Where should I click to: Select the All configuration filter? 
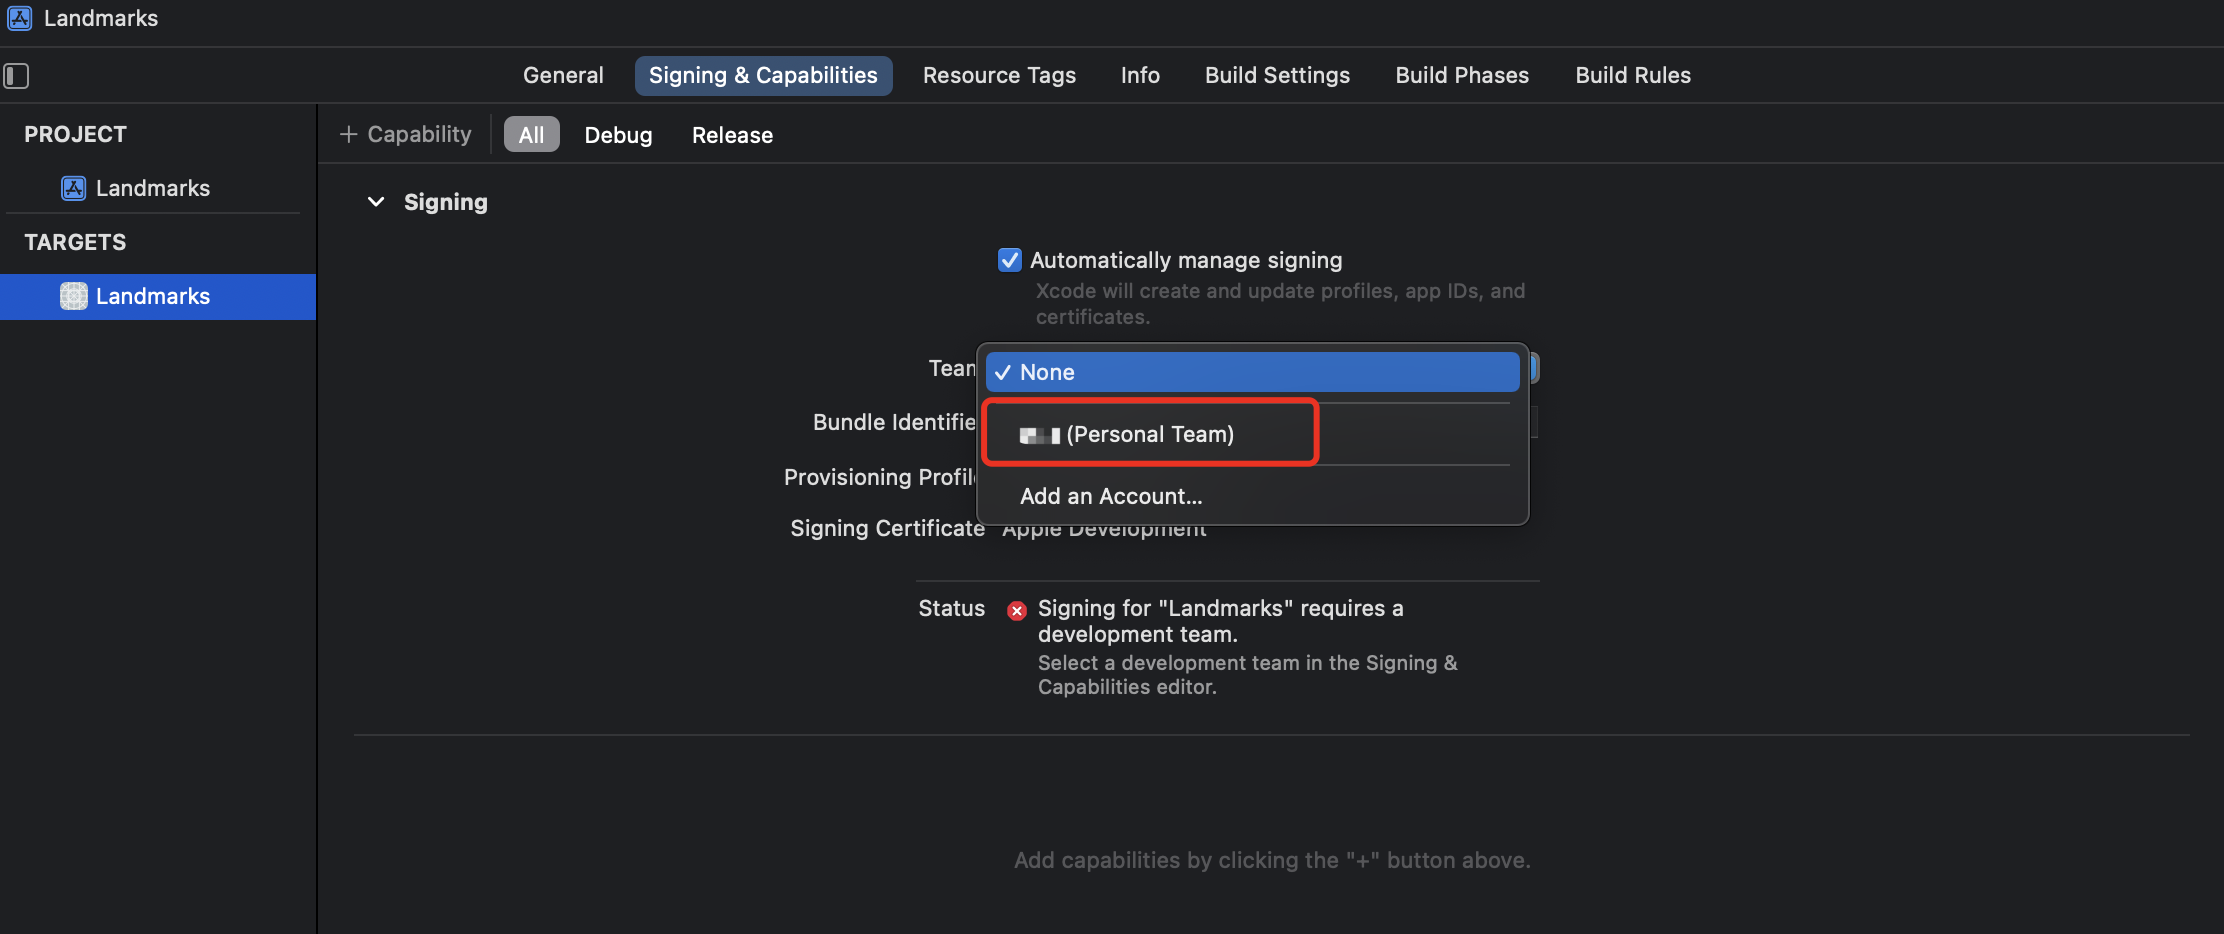531,135
